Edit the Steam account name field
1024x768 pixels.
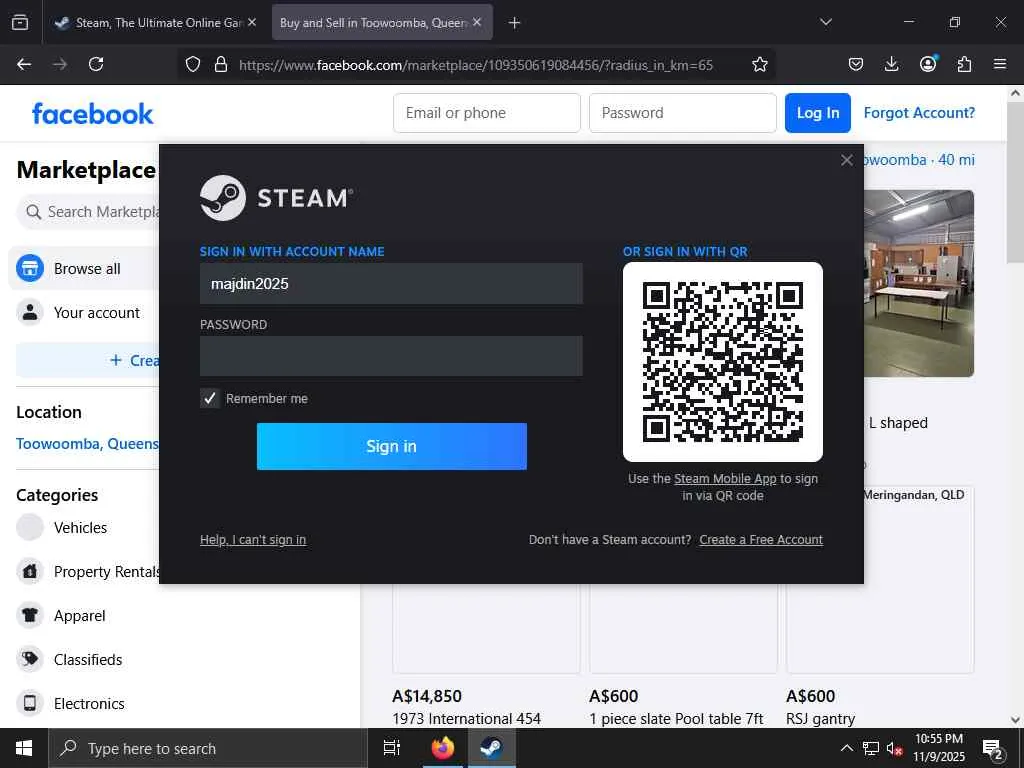click(391, 283)
